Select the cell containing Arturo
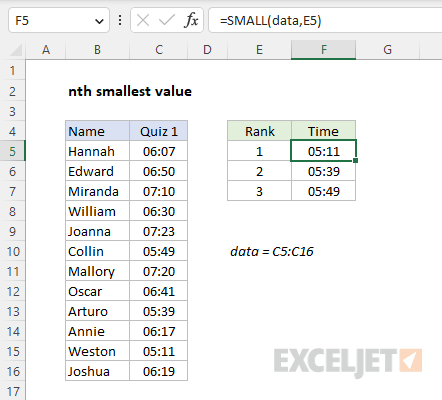442x400 pixels. point(97,311)
